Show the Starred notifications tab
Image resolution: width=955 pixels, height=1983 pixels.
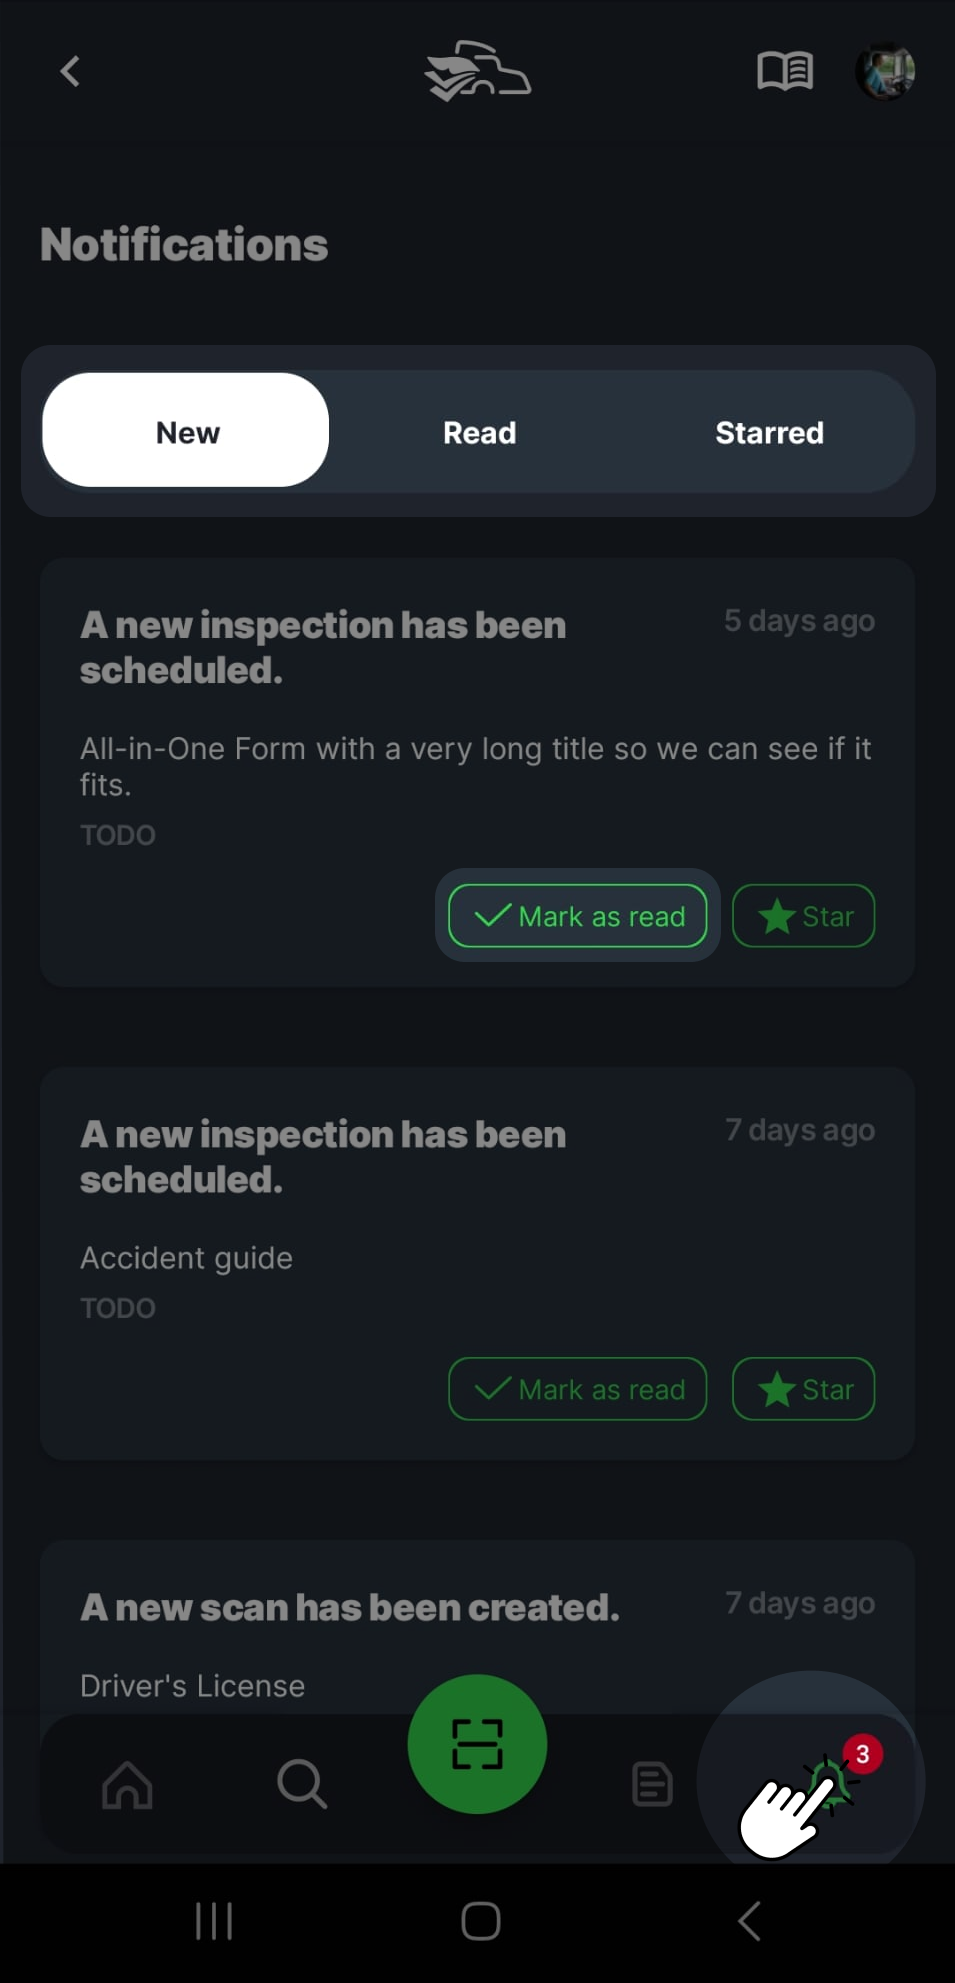click(769, 432)
